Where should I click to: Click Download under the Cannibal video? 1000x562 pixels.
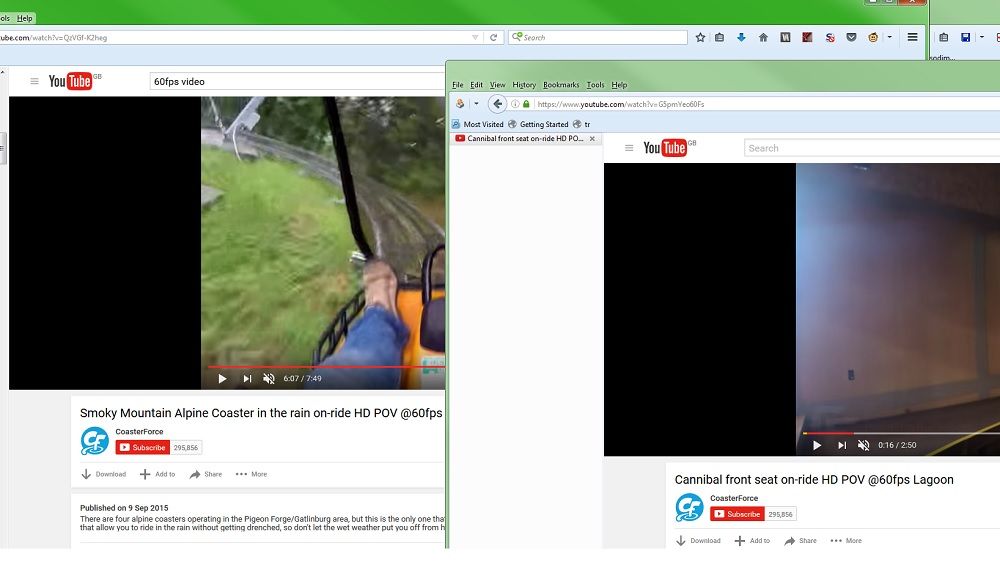(698, 541)
